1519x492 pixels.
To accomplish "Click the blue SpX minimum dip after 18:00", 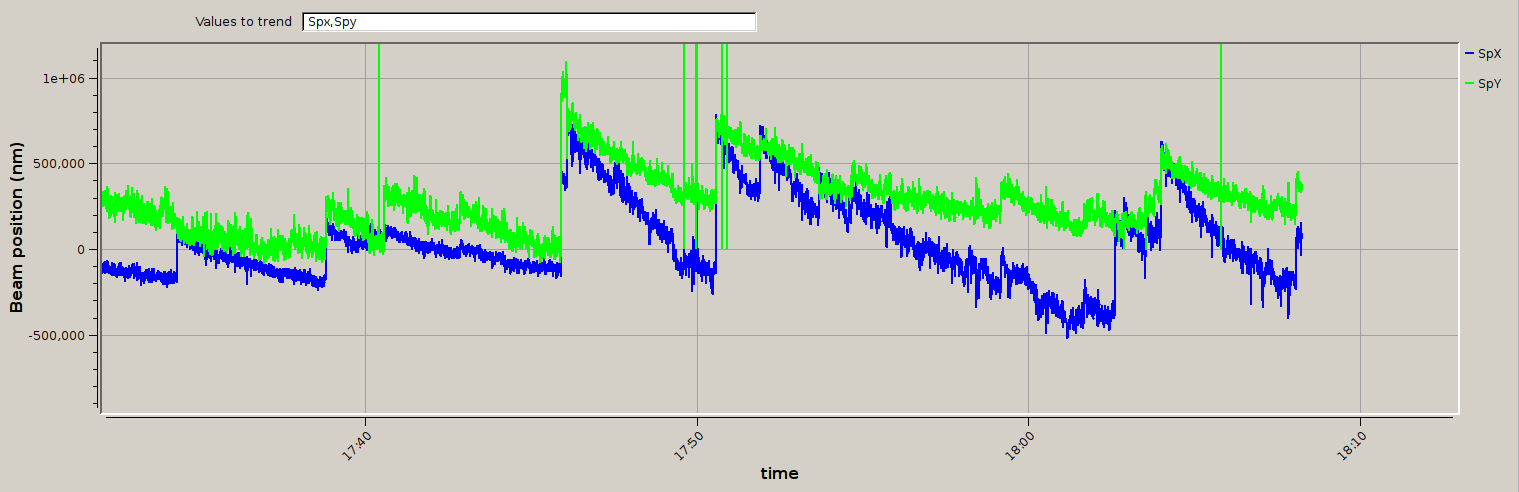I will [1067, 334].
